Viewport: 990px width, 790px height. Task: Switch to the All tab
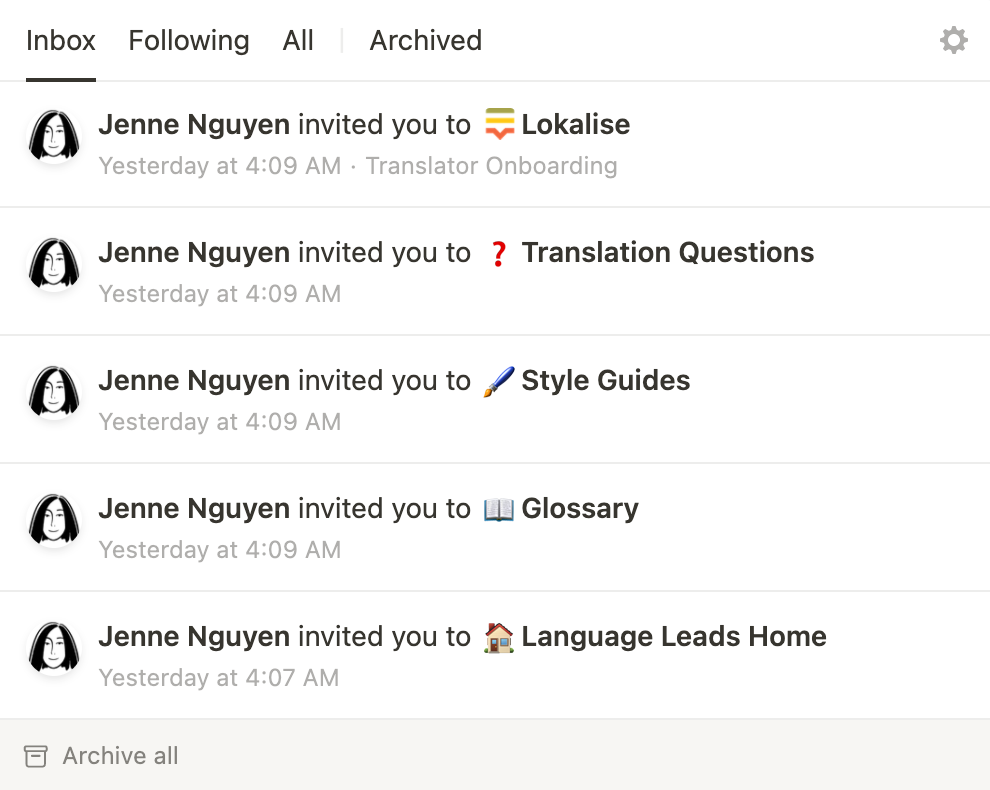[298, 40]
